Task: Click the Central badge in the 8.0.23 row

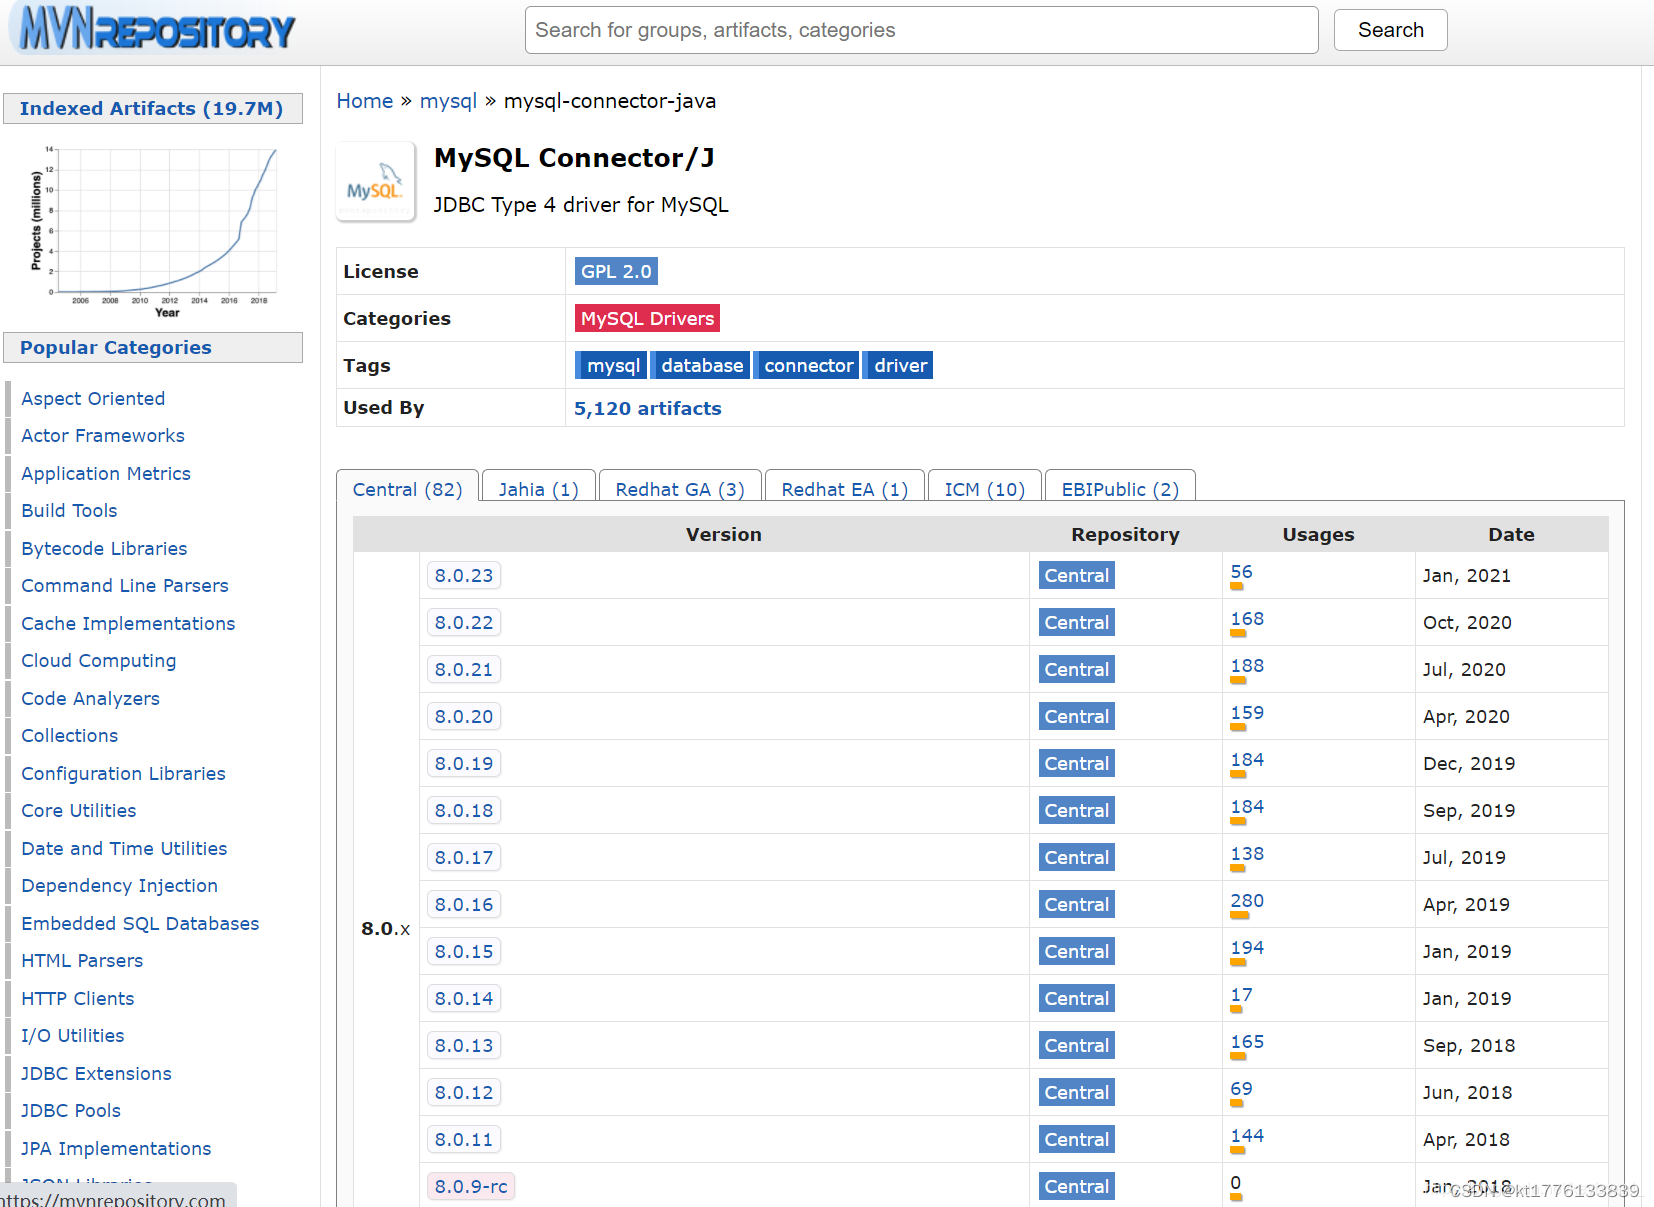Action: (1077, 575)
